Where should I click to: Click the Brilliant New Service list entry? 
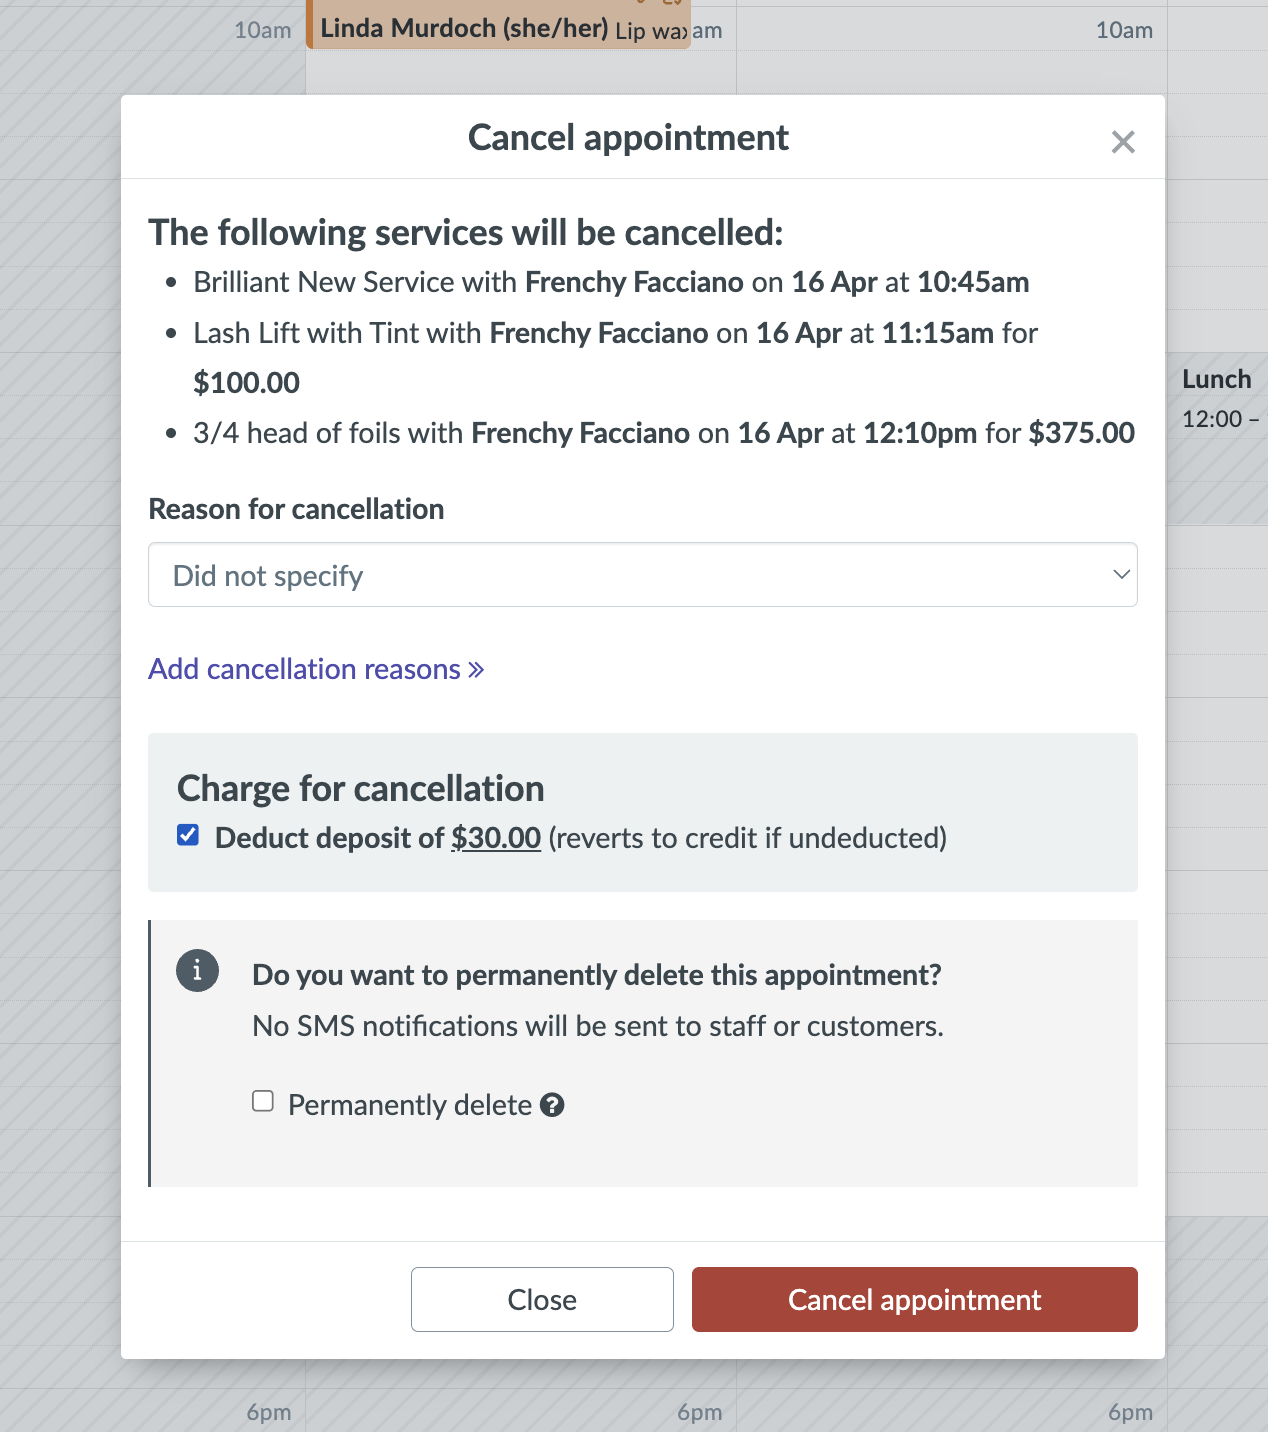pos(610,282)
